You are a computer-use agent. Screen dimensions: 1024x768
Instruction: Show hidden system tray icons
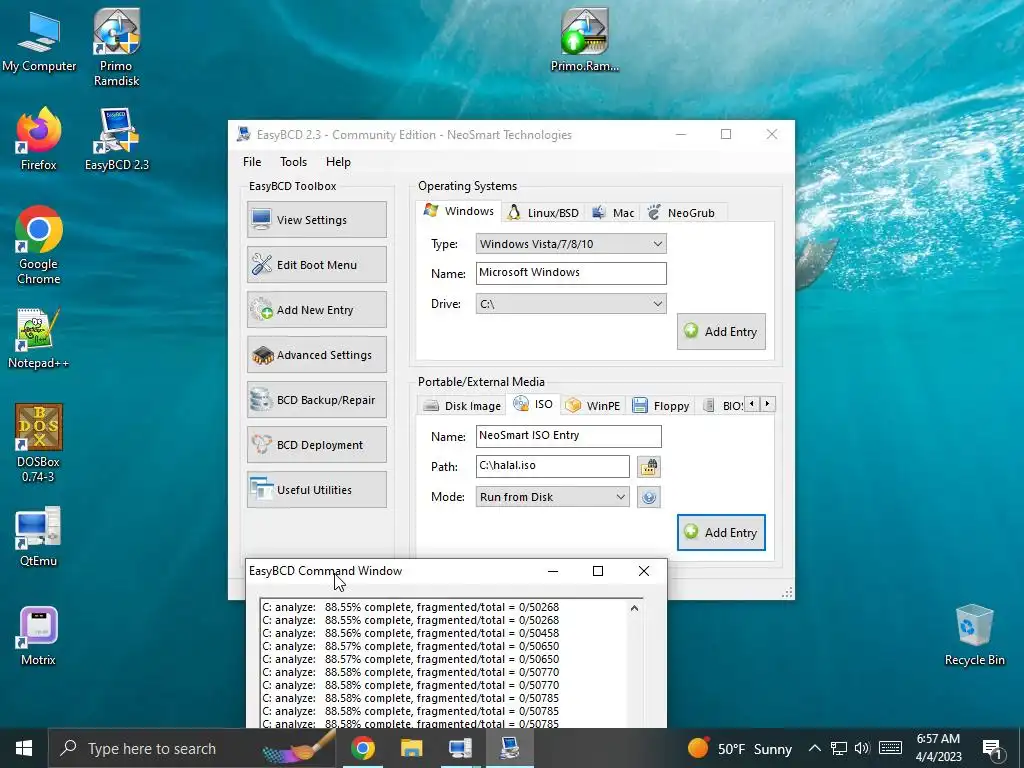(814, 748)
